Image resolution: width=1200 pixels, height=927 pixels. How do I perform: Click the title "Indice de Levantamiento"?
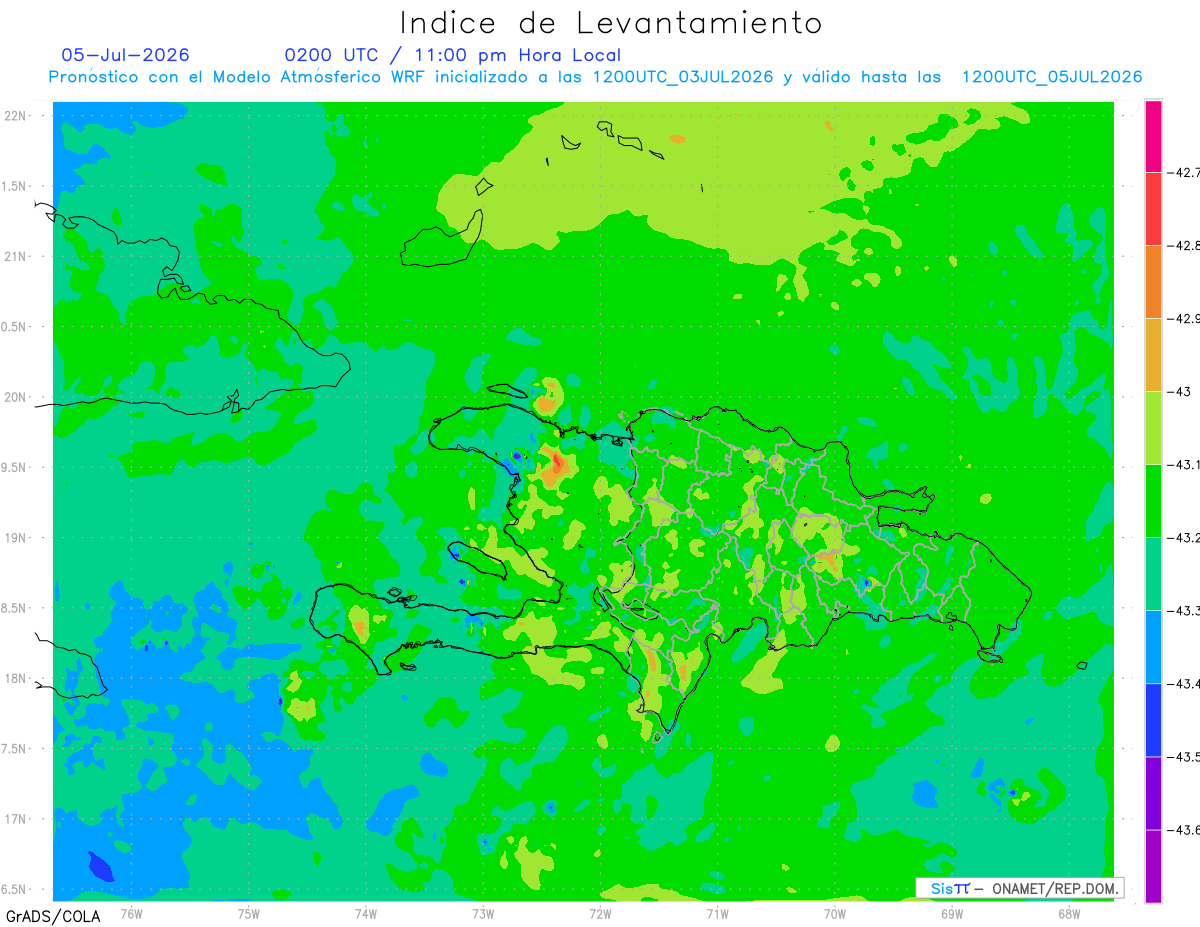(x=611, y=23)
